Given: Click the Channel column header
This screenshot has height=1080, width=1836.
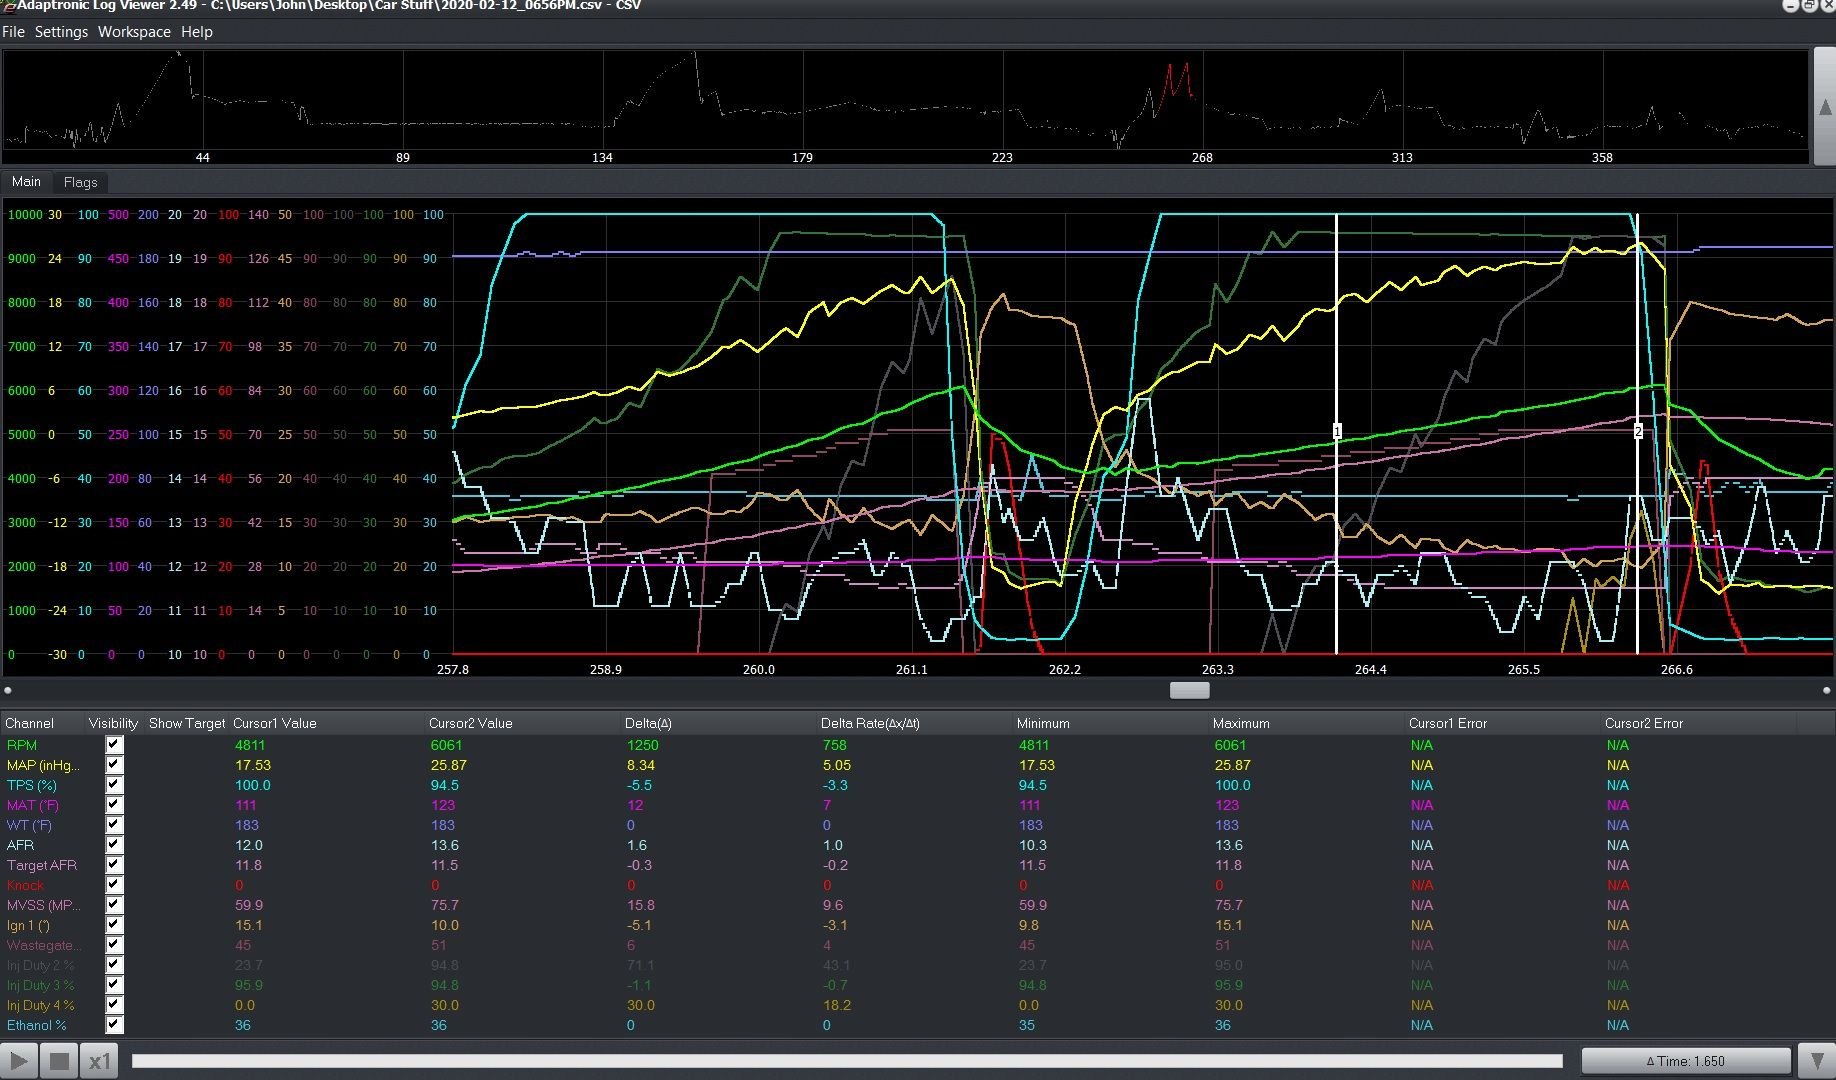Looking at the screenshot, I should tap(30, 723).
